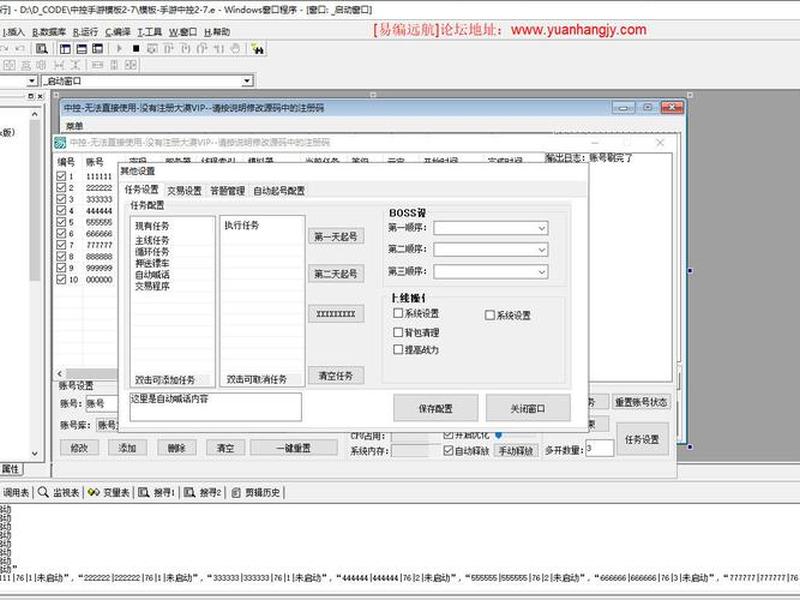This screenshot has width=800, height=600.
Task: Open the _启动窗口 combo box arrow
Action: tap(247, 81)
